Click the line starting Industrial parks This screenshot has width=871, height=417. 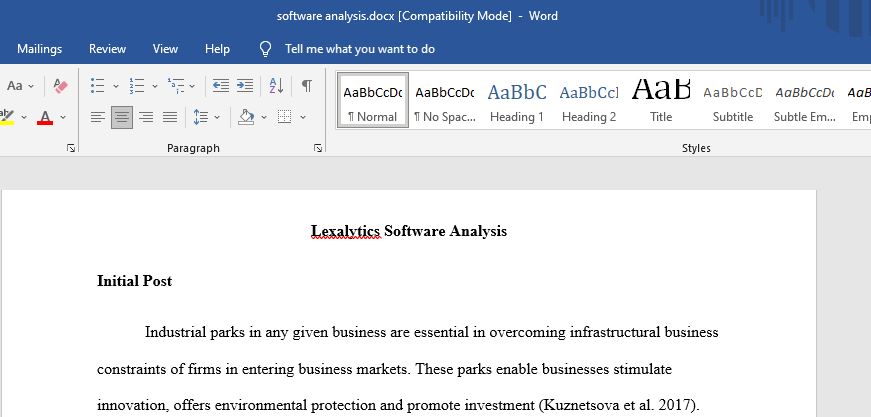[432, 332]
